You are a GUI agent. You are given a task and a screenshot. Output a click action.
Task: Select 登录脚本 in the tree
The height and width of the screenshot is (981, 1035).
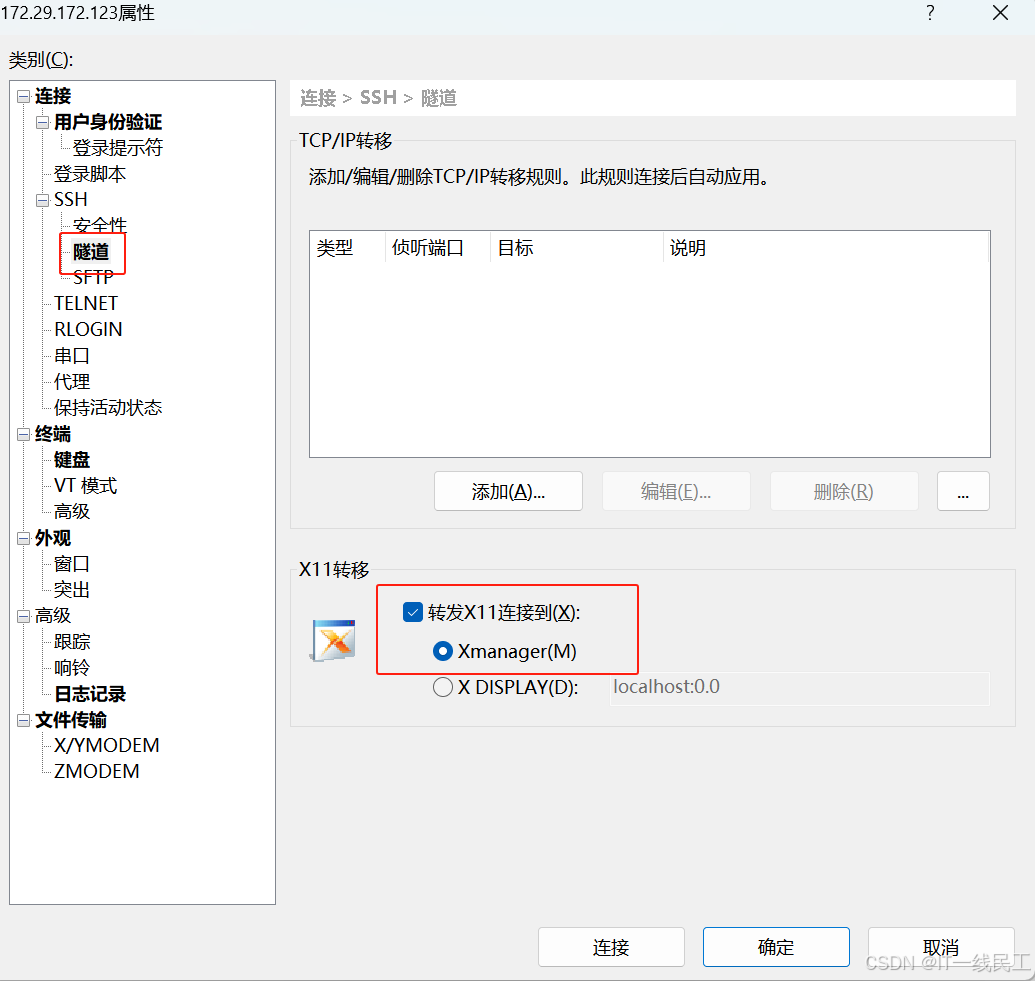[90, 174]
